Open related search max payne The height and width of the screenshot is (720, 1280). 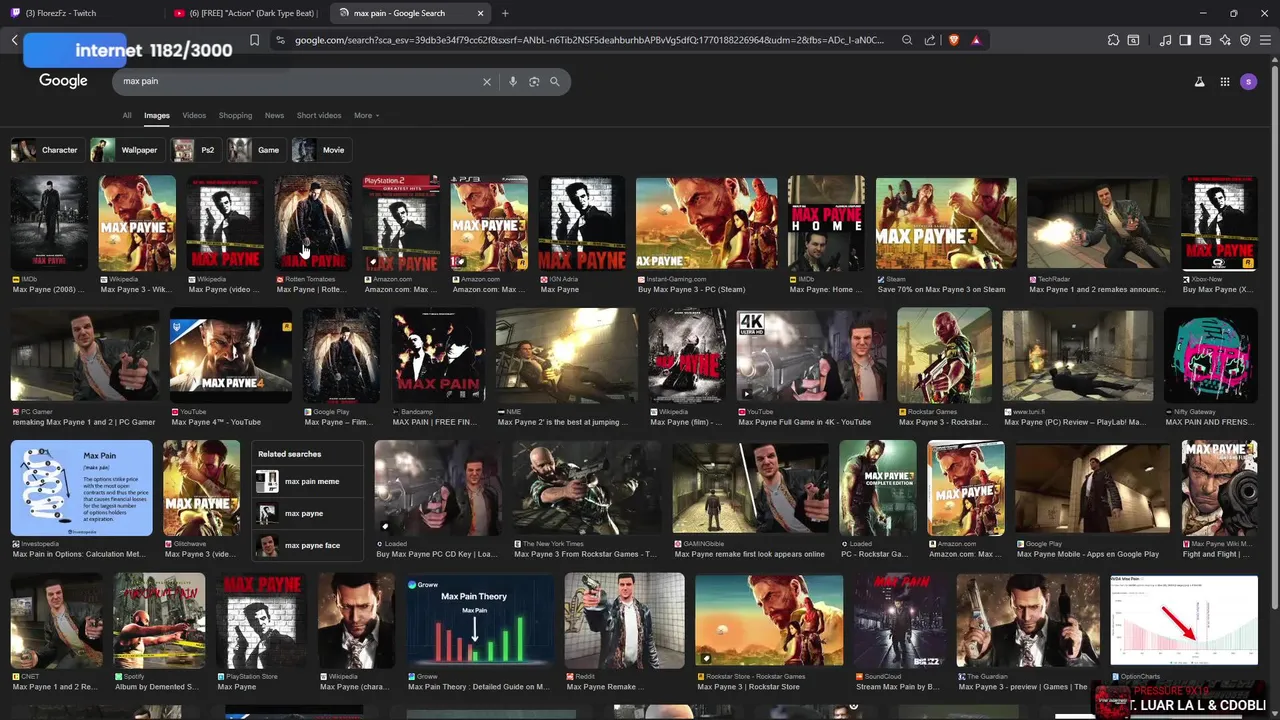[x=307, y=514]
